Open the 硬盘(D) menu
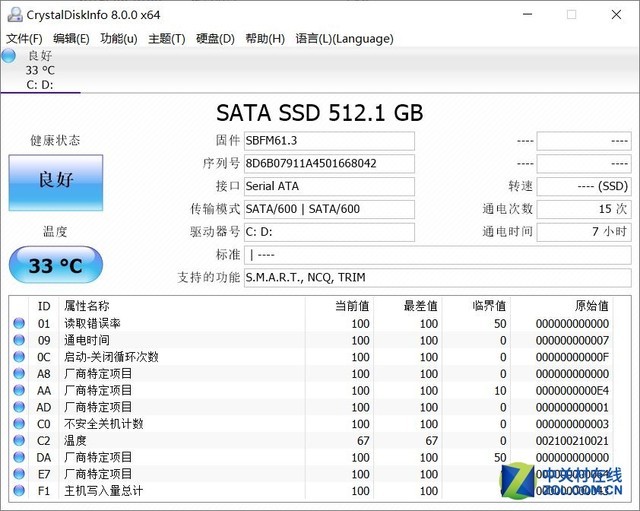Image resolution: width=640 pixels, height=511 pixels. pos(215,39)
